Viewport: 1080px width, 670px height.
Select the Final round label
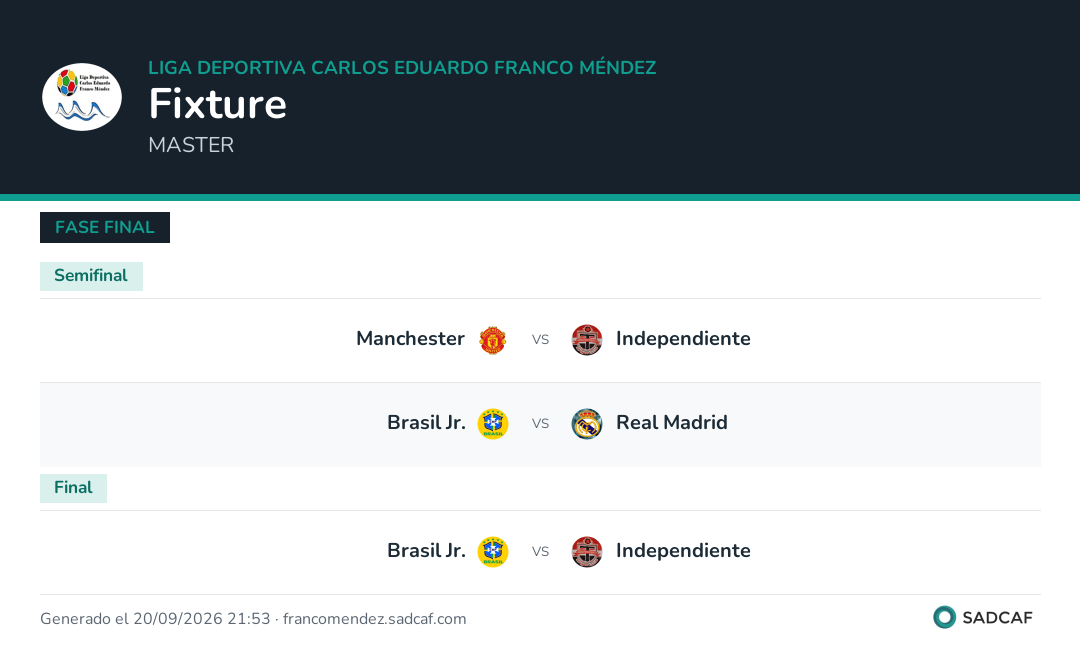(x=73, y=488)
